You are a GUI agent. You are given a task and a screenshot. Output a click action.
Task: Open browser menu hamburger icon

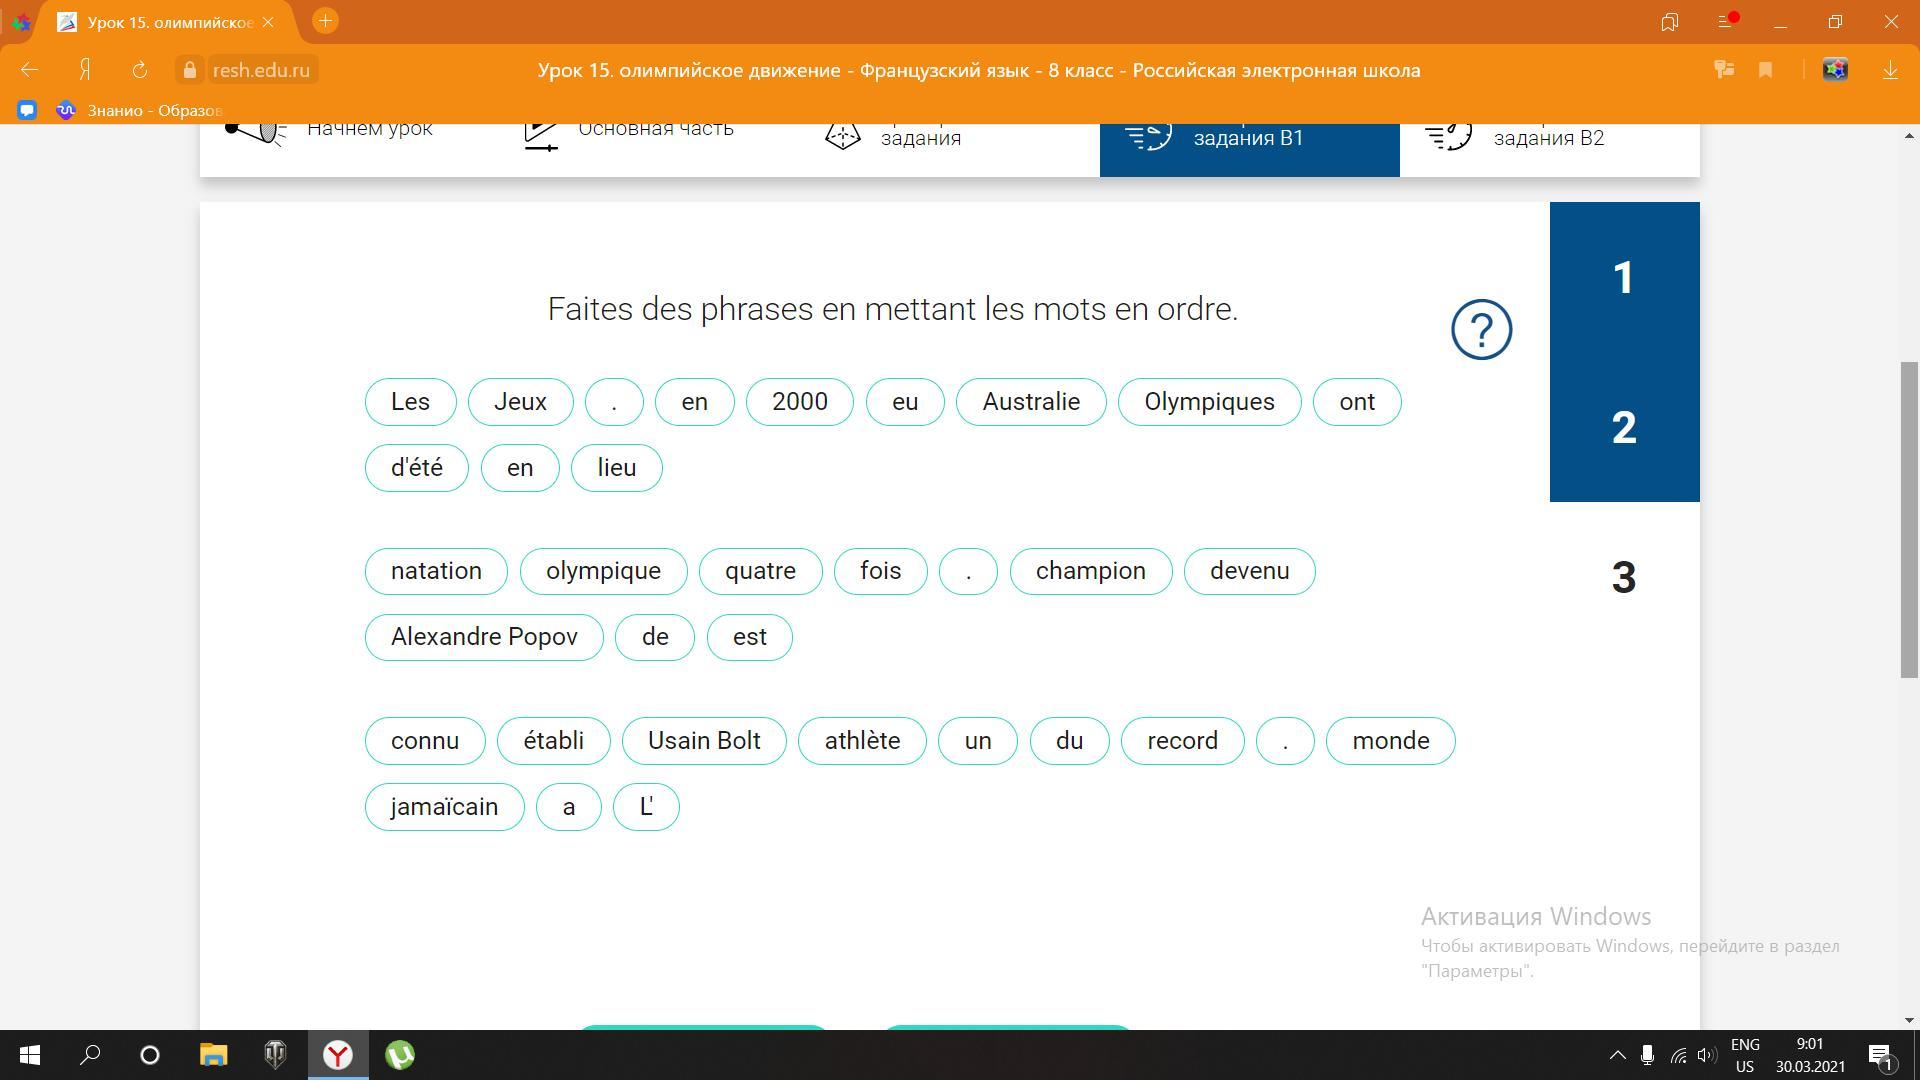1725,21
